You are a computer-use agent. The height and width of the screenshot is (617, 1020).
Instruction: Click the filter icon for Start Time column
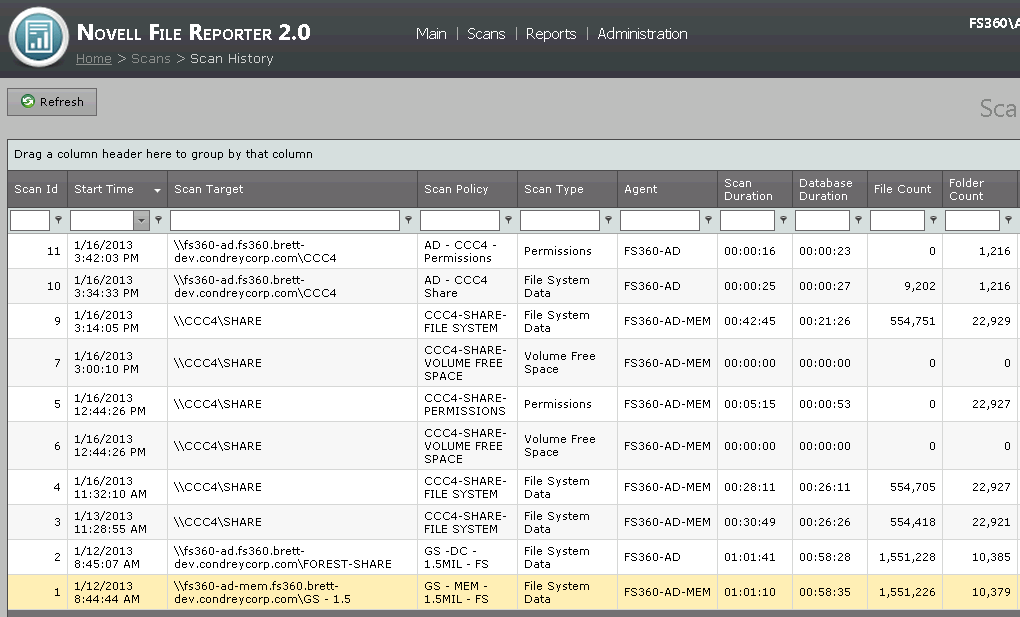159,220
